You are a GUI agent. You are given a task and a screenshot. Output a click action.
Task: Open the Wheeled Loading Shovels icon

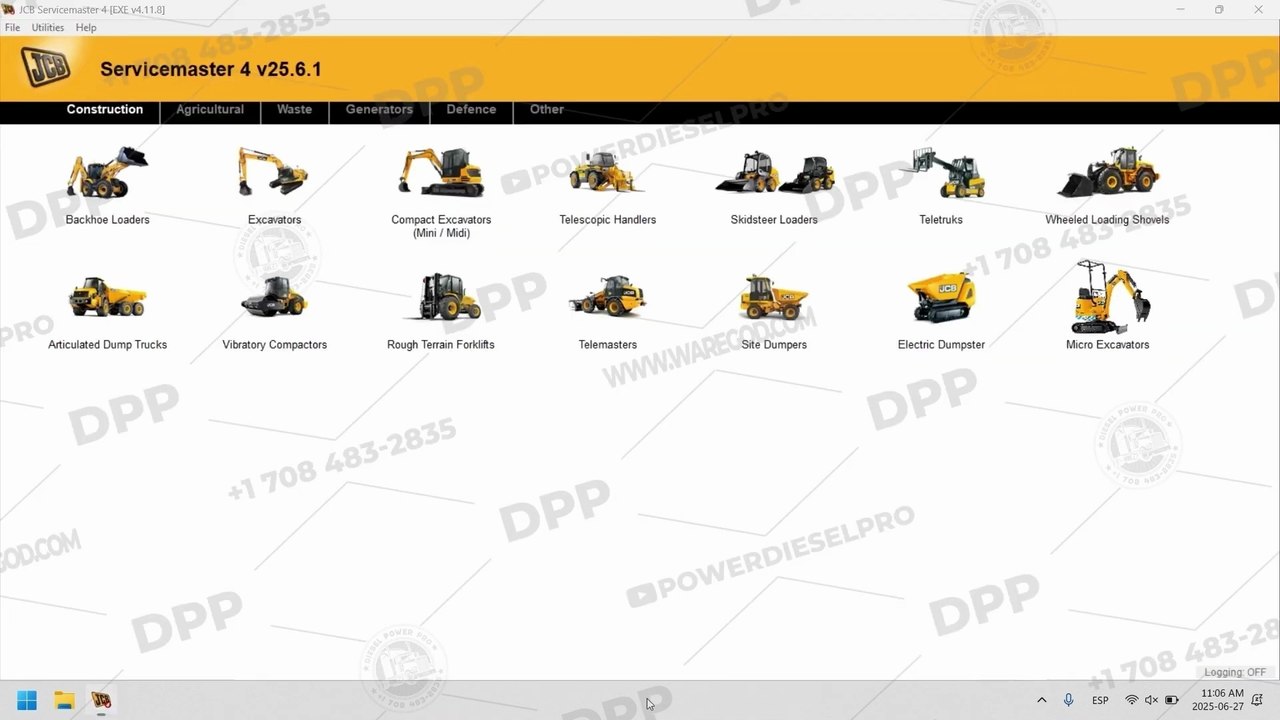(x=1107, y=172)
